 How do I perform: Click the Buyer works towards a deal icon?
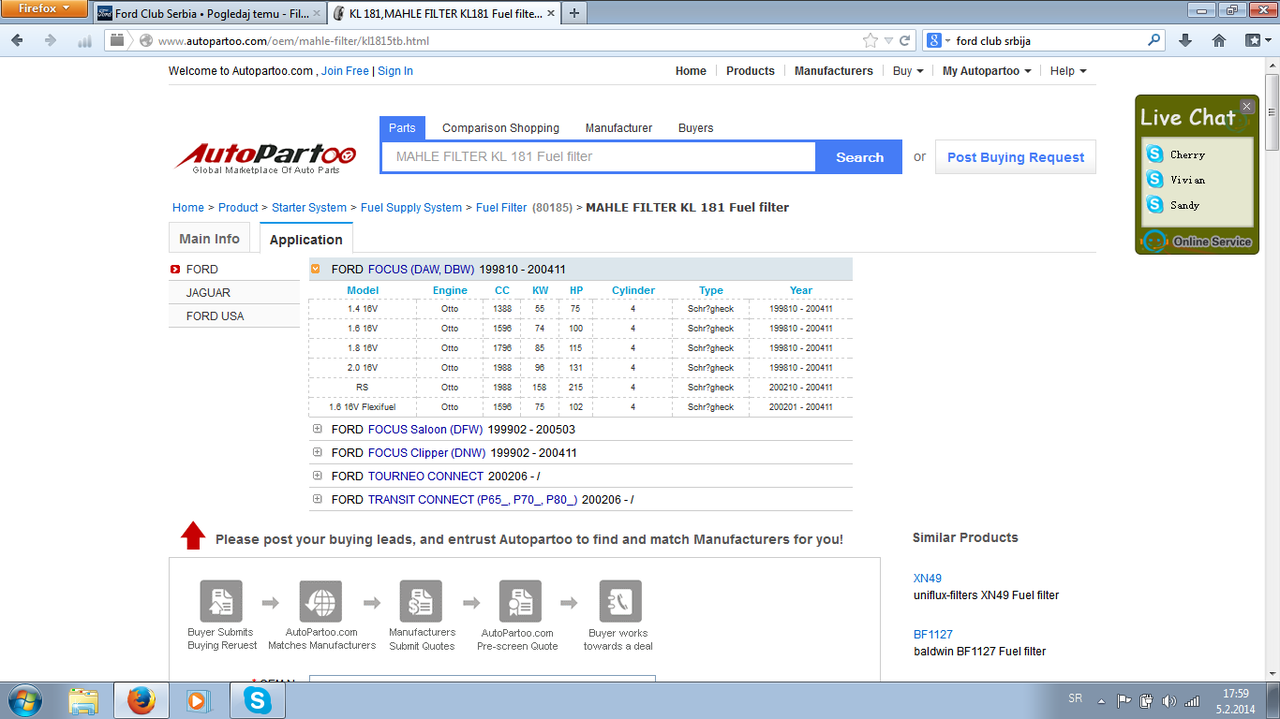coord(620,601)
